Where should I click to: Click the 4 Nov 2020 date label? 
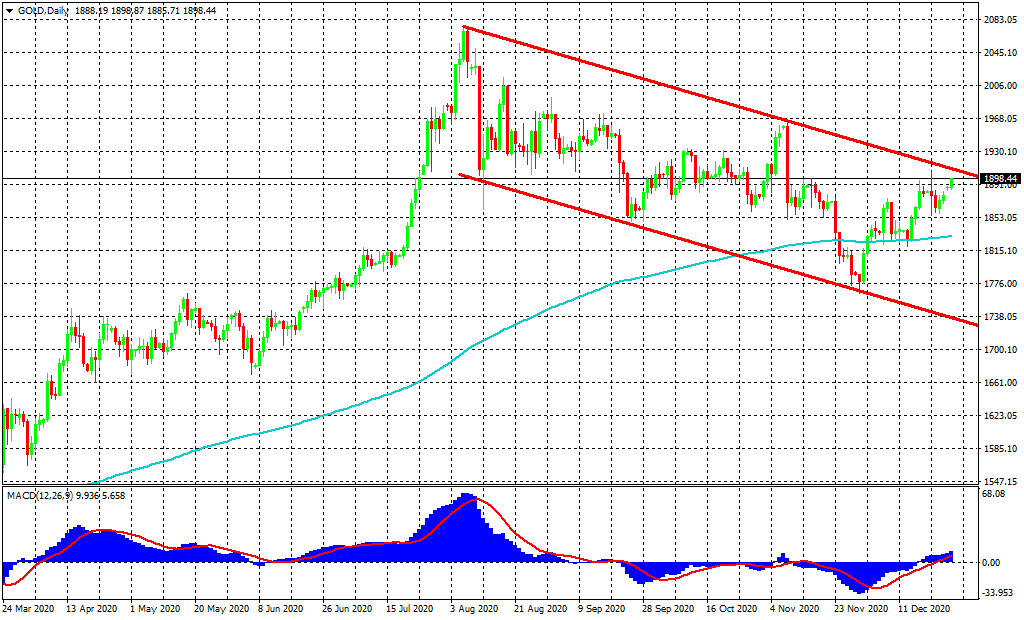coord(795,607)
